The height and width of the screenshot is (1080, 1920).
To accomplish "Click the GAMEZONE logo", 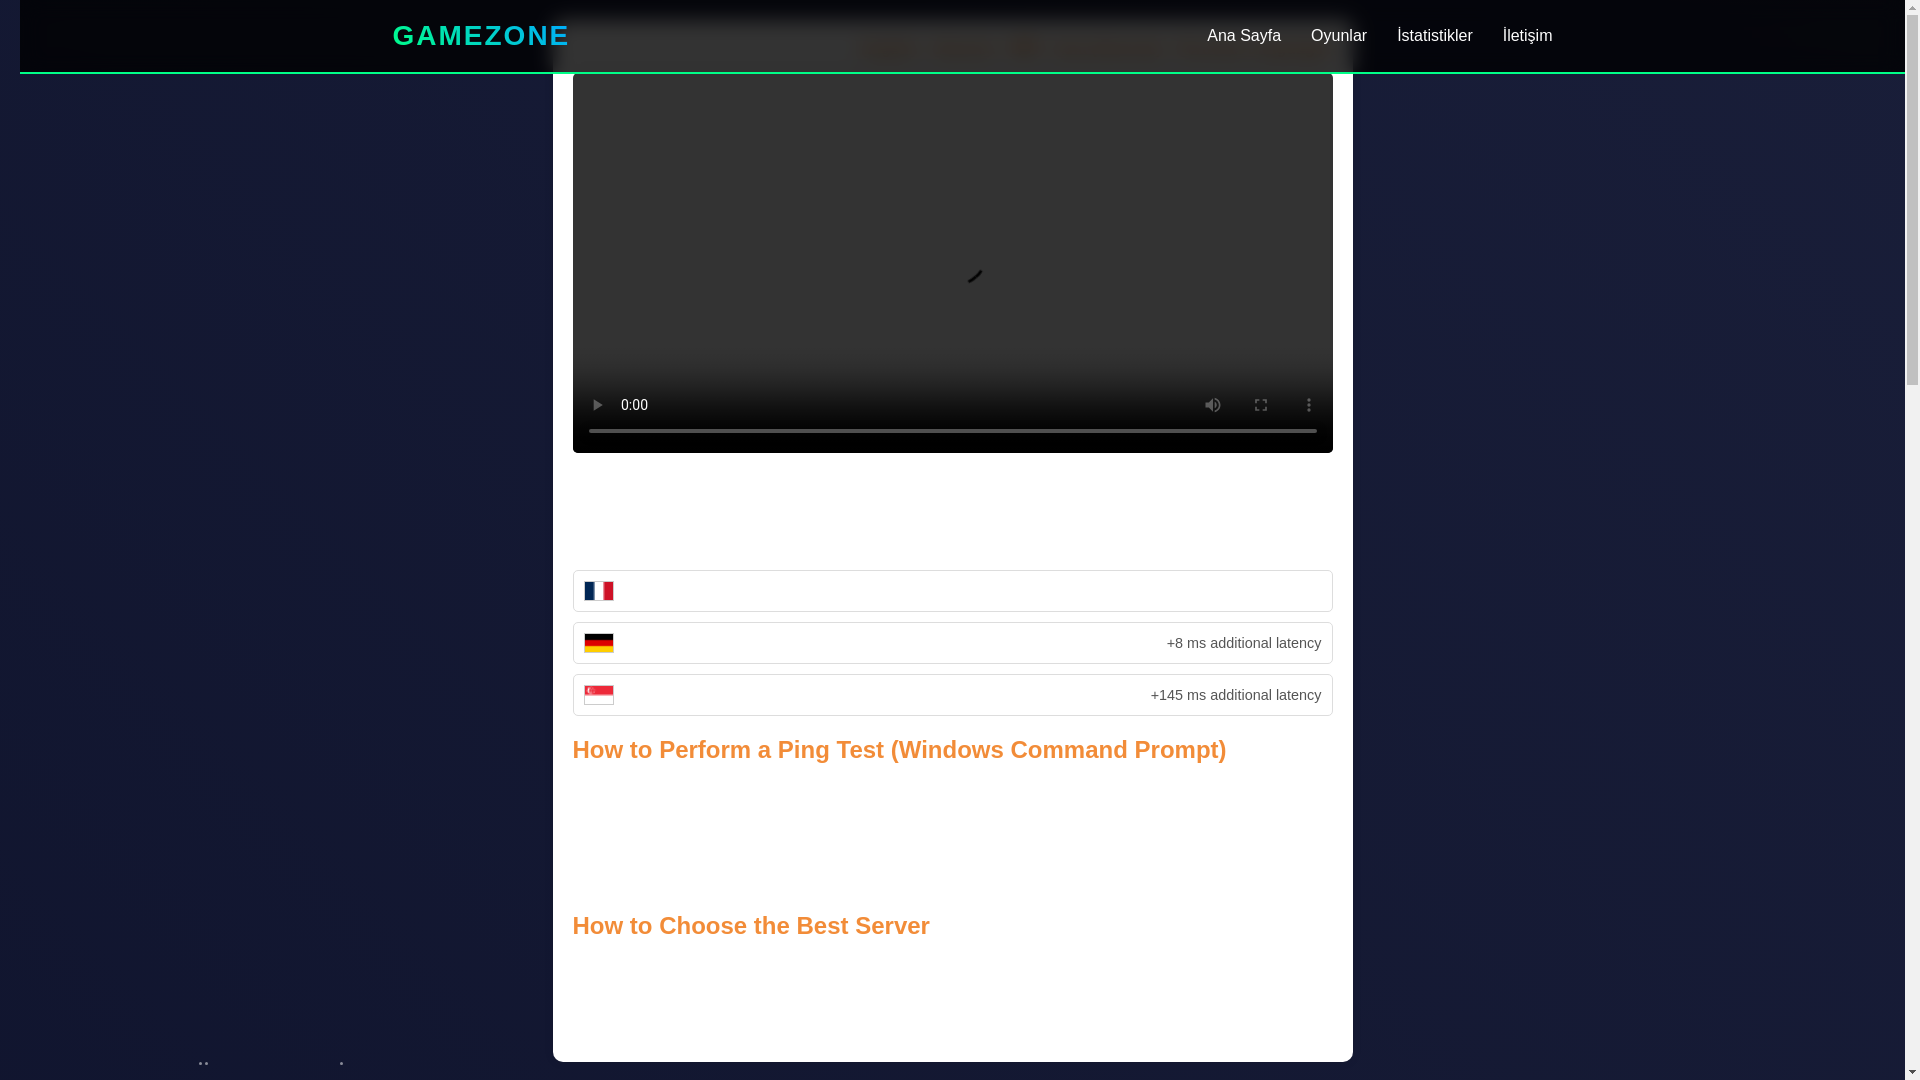I will 480,36.
